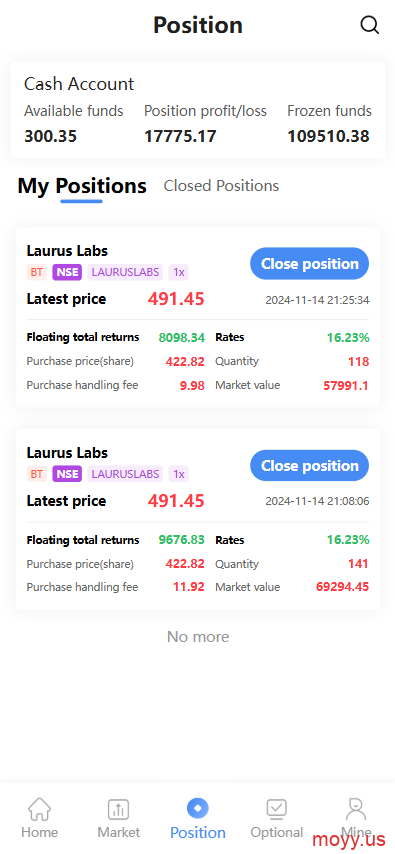Open first Laurus Labs position title
395x854 pixels.
(x=67, y=251)
